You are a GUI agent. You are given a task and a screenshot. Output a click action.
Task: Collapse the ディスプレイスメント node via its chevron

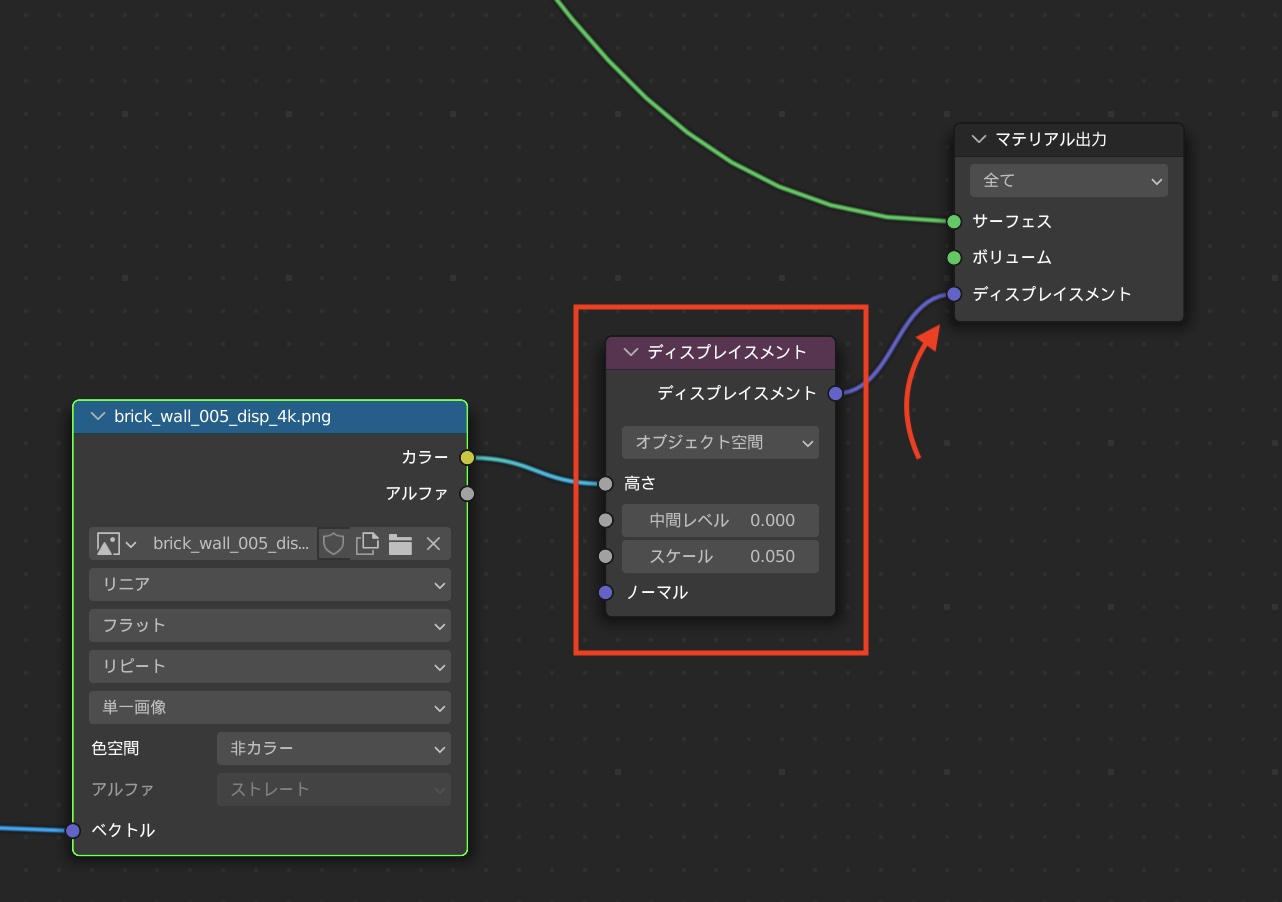(x=630, y=352)
